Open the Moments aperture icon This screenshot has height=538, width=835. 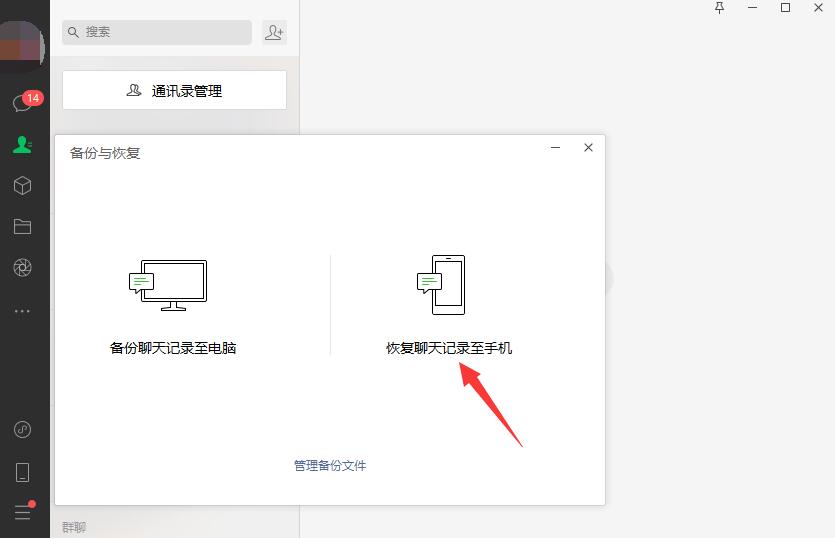(22, 267)
